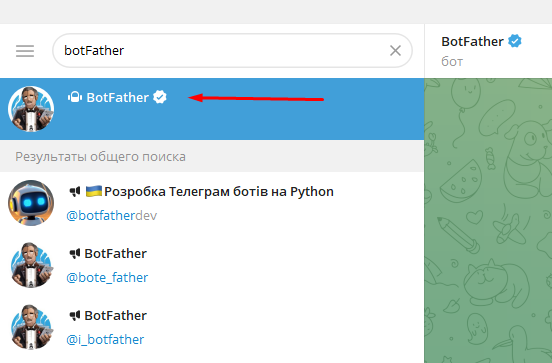Focus the search field containing botFather
This screenshot has height=363, width=552.
[x=232, y=51]
